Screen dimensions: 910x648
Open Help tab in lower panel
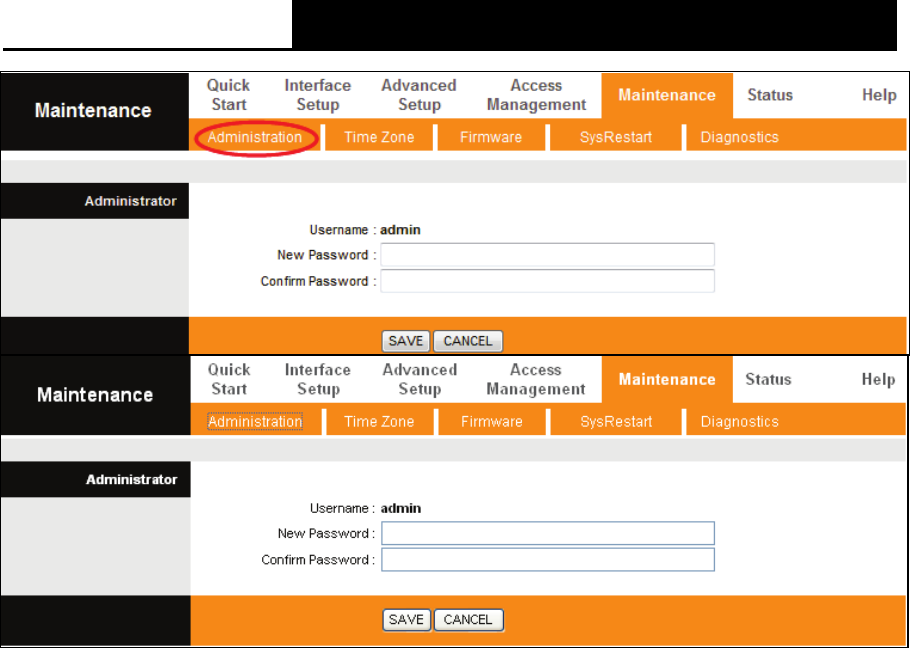pos(878,379)
